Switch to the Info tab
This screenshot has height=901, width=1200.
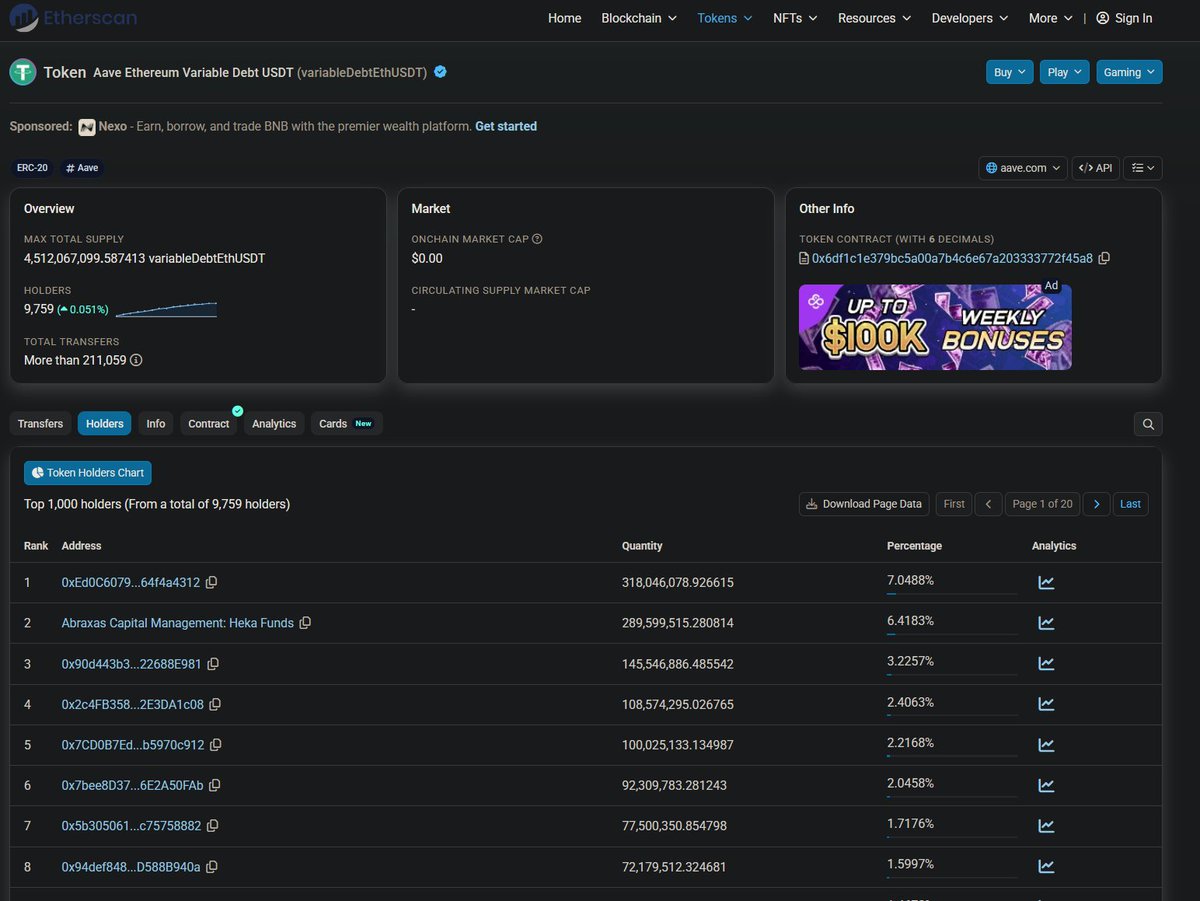tap(156, 424)
